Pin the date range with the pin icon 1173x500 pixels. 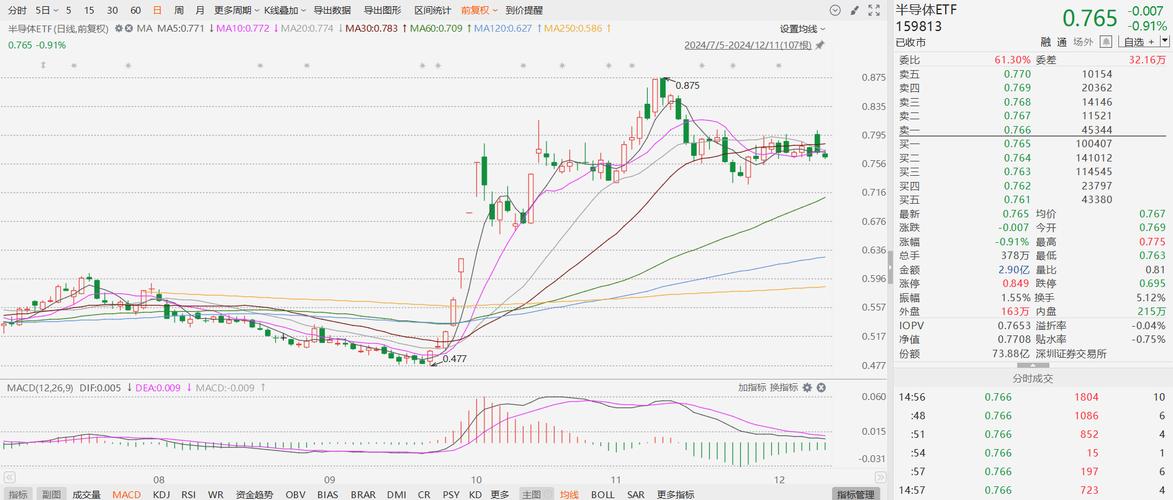coord(820,45)
